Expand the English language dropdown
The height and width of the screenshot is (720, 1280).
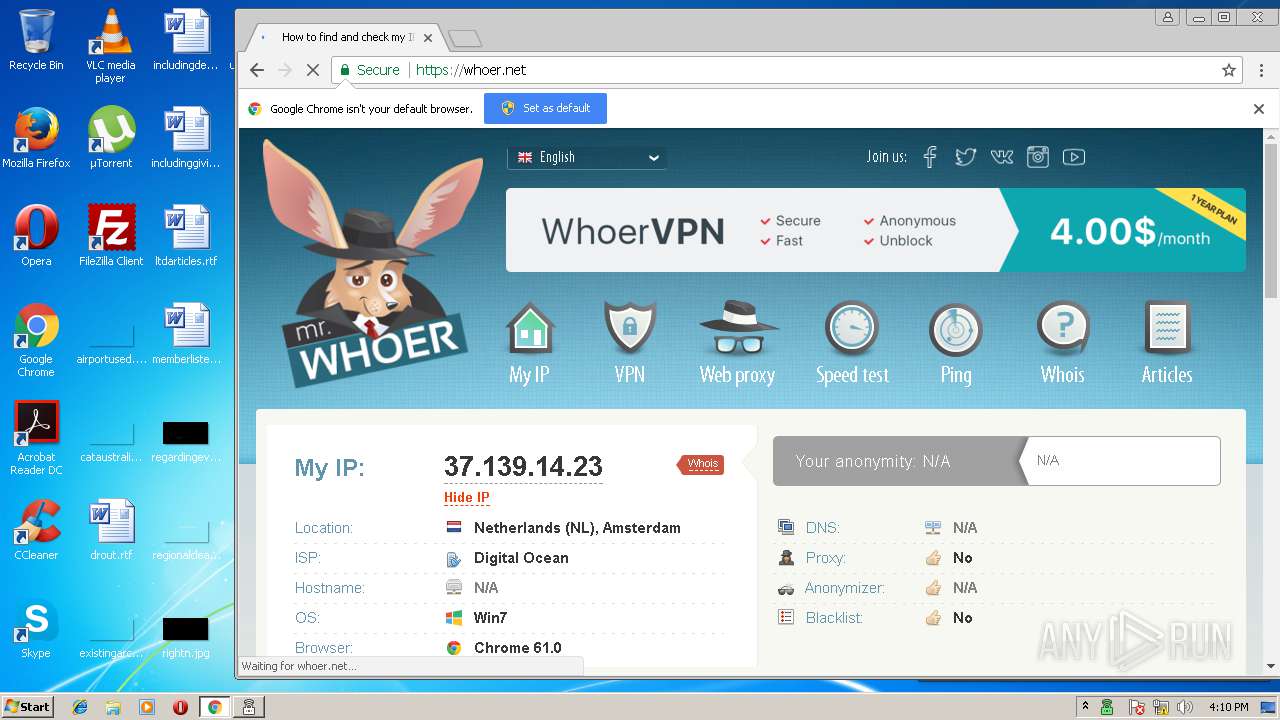tap(587, 157)
